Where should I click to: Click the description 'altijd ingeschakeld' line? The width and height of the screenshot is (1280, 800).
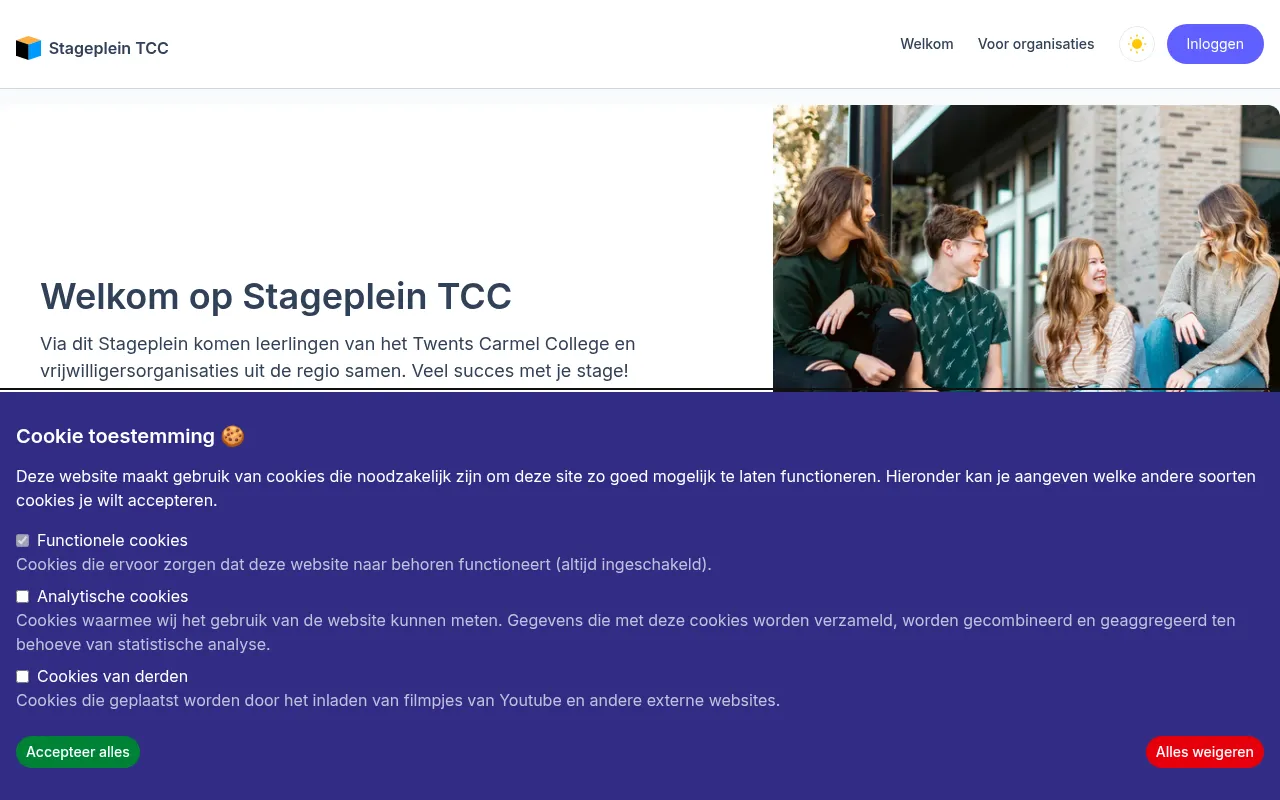[x=364, y=564]
